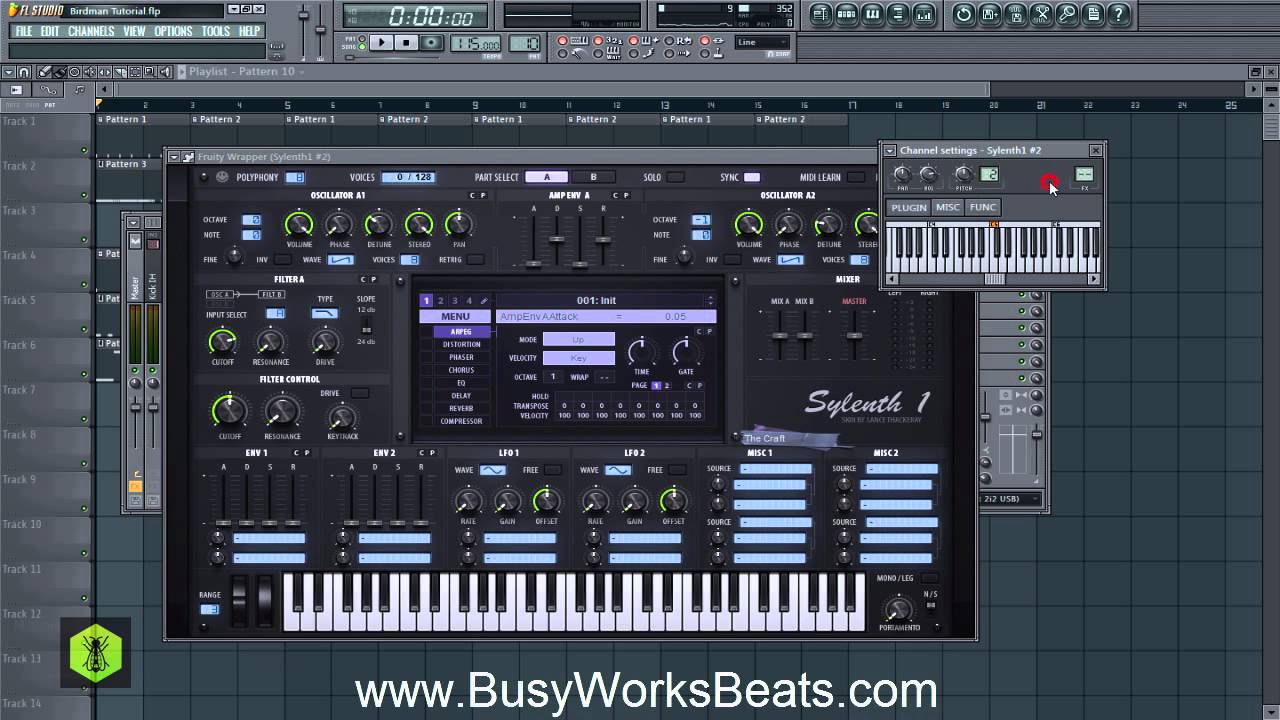Select the playlist draw pencil tool
This screenshot has height=720, width=1280.
pos(45,72)
